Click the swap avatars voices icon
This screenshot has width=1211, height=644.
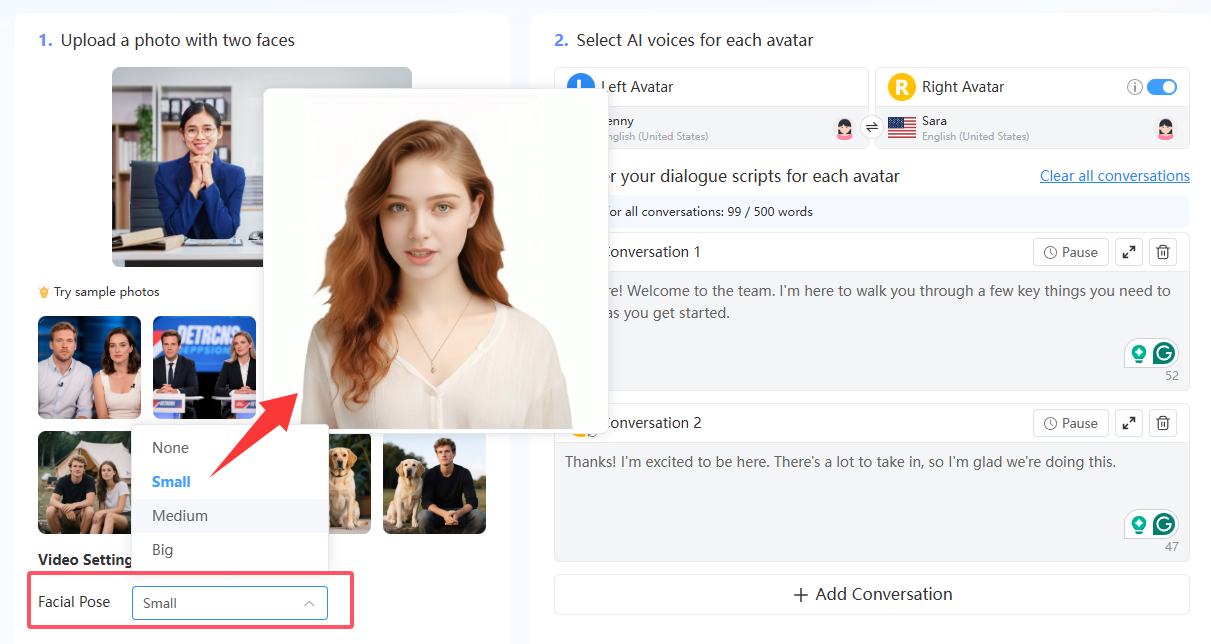[871, 128]
